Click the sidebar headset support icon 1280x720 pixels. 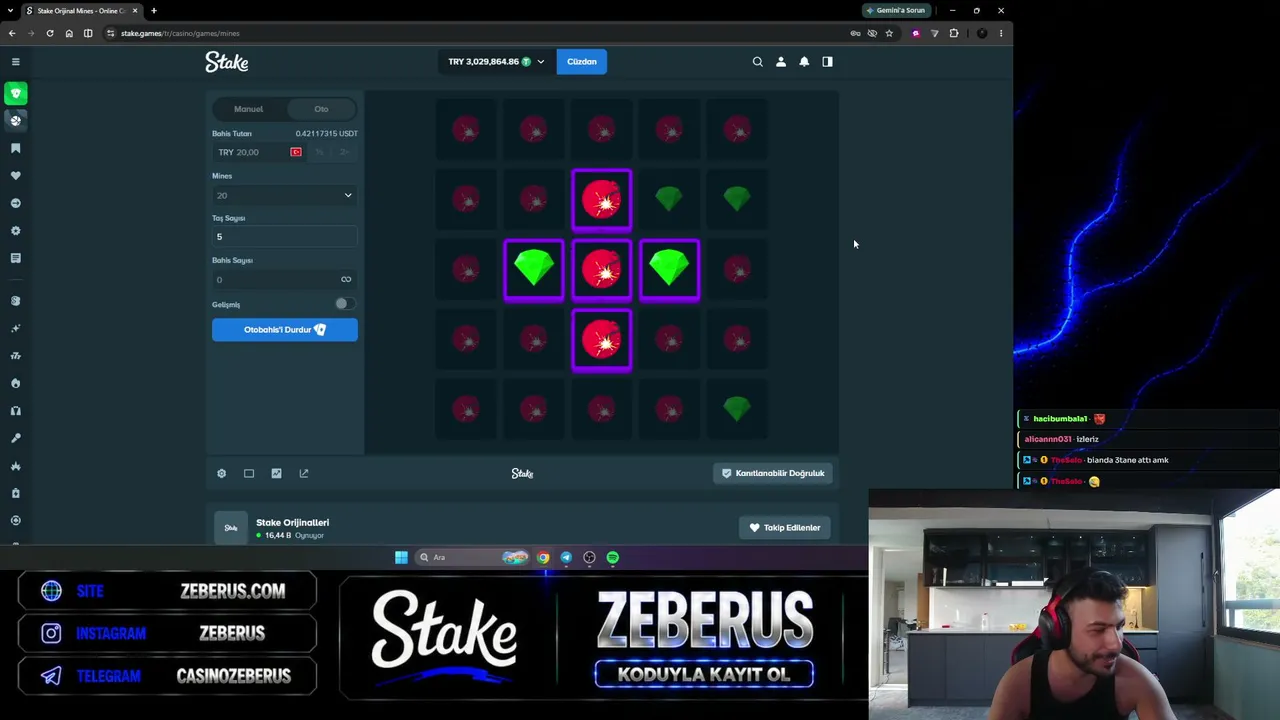(x=15, y=411)
